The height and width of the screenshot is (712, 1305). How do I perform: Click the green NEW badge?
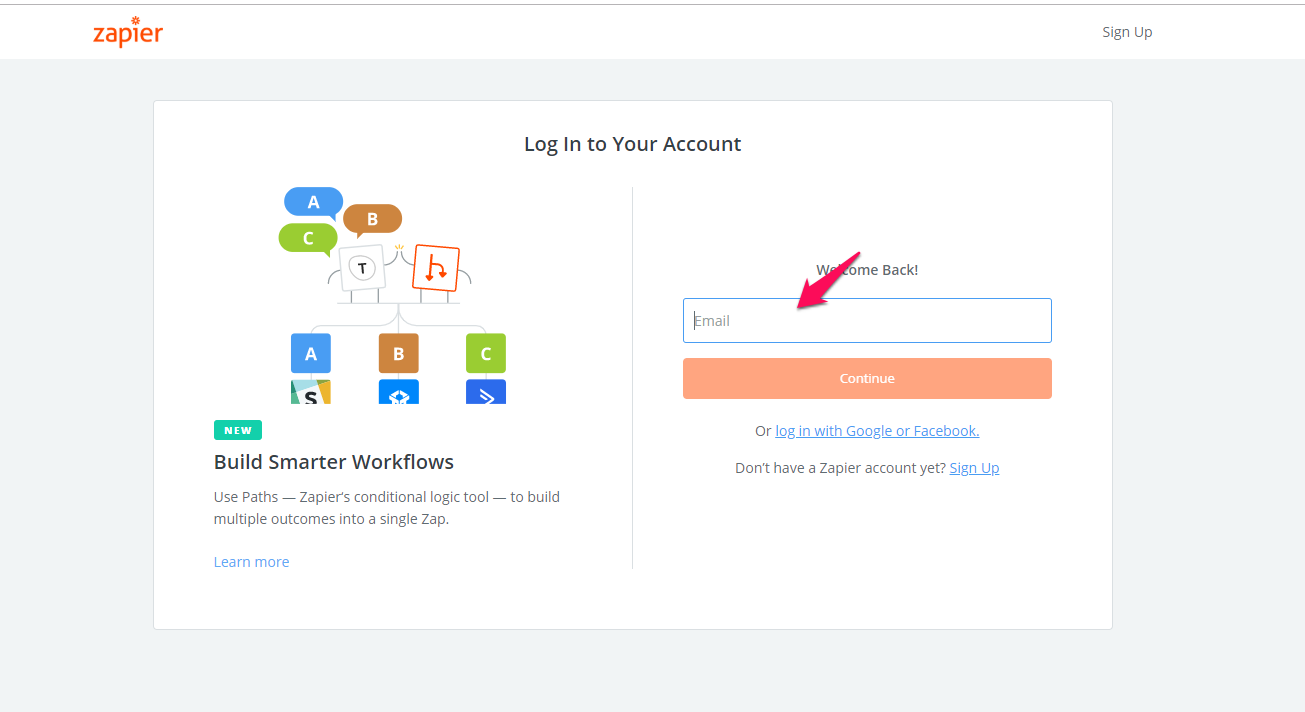coord(238,430)
